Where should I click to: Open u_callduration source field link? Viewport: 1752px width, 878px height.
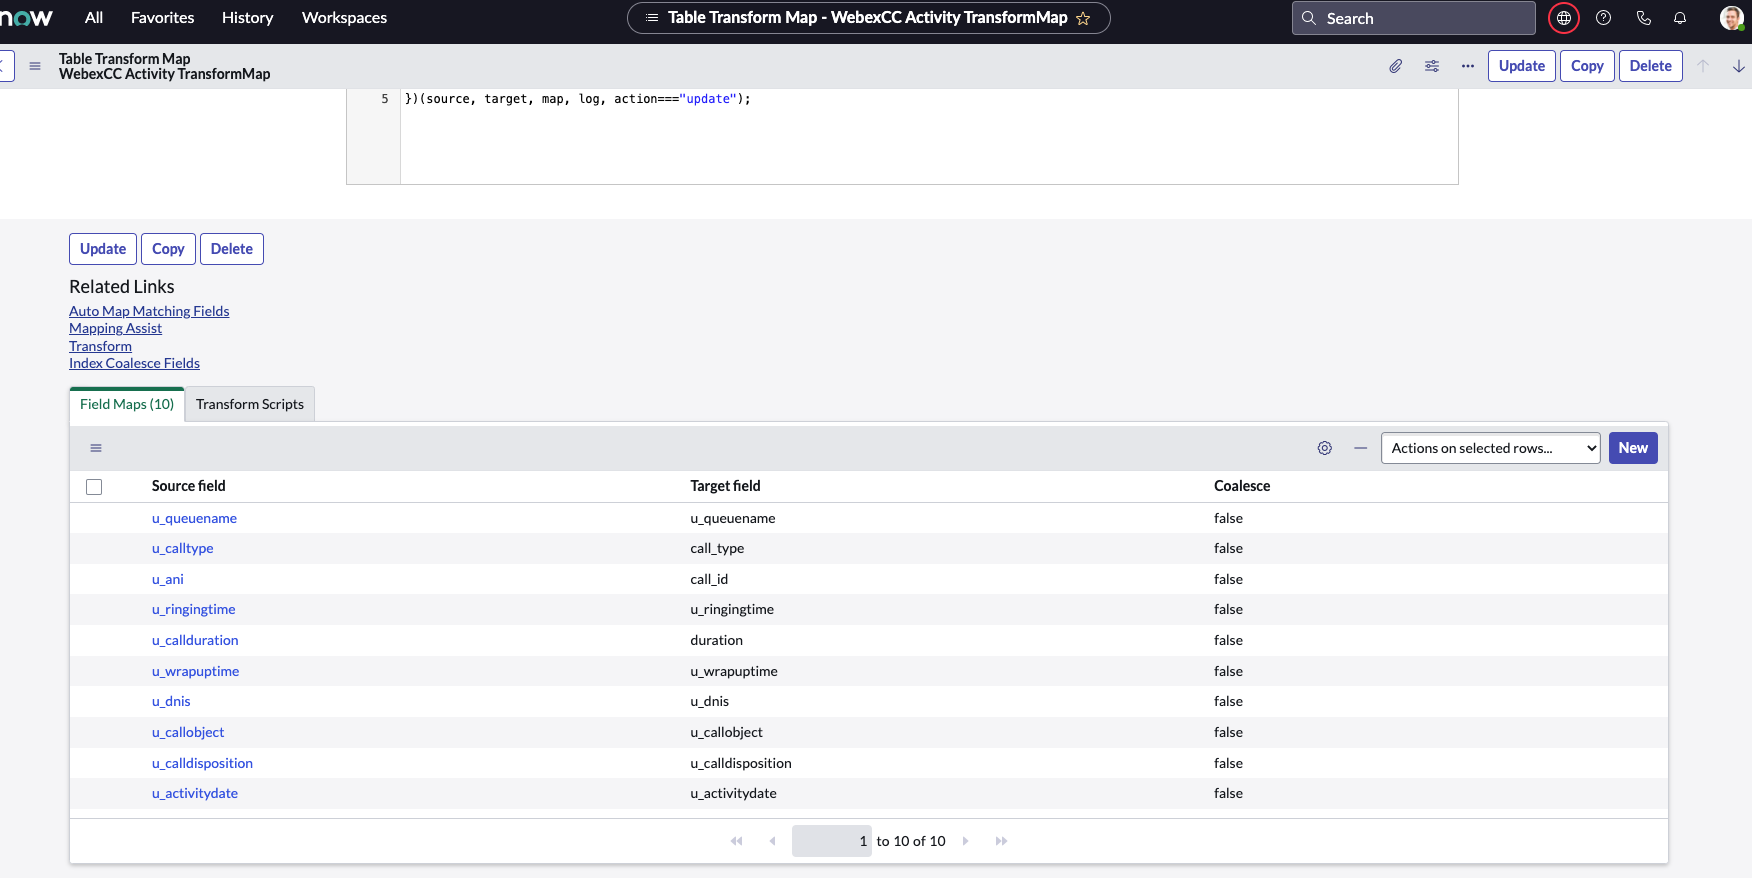point(195,640)
